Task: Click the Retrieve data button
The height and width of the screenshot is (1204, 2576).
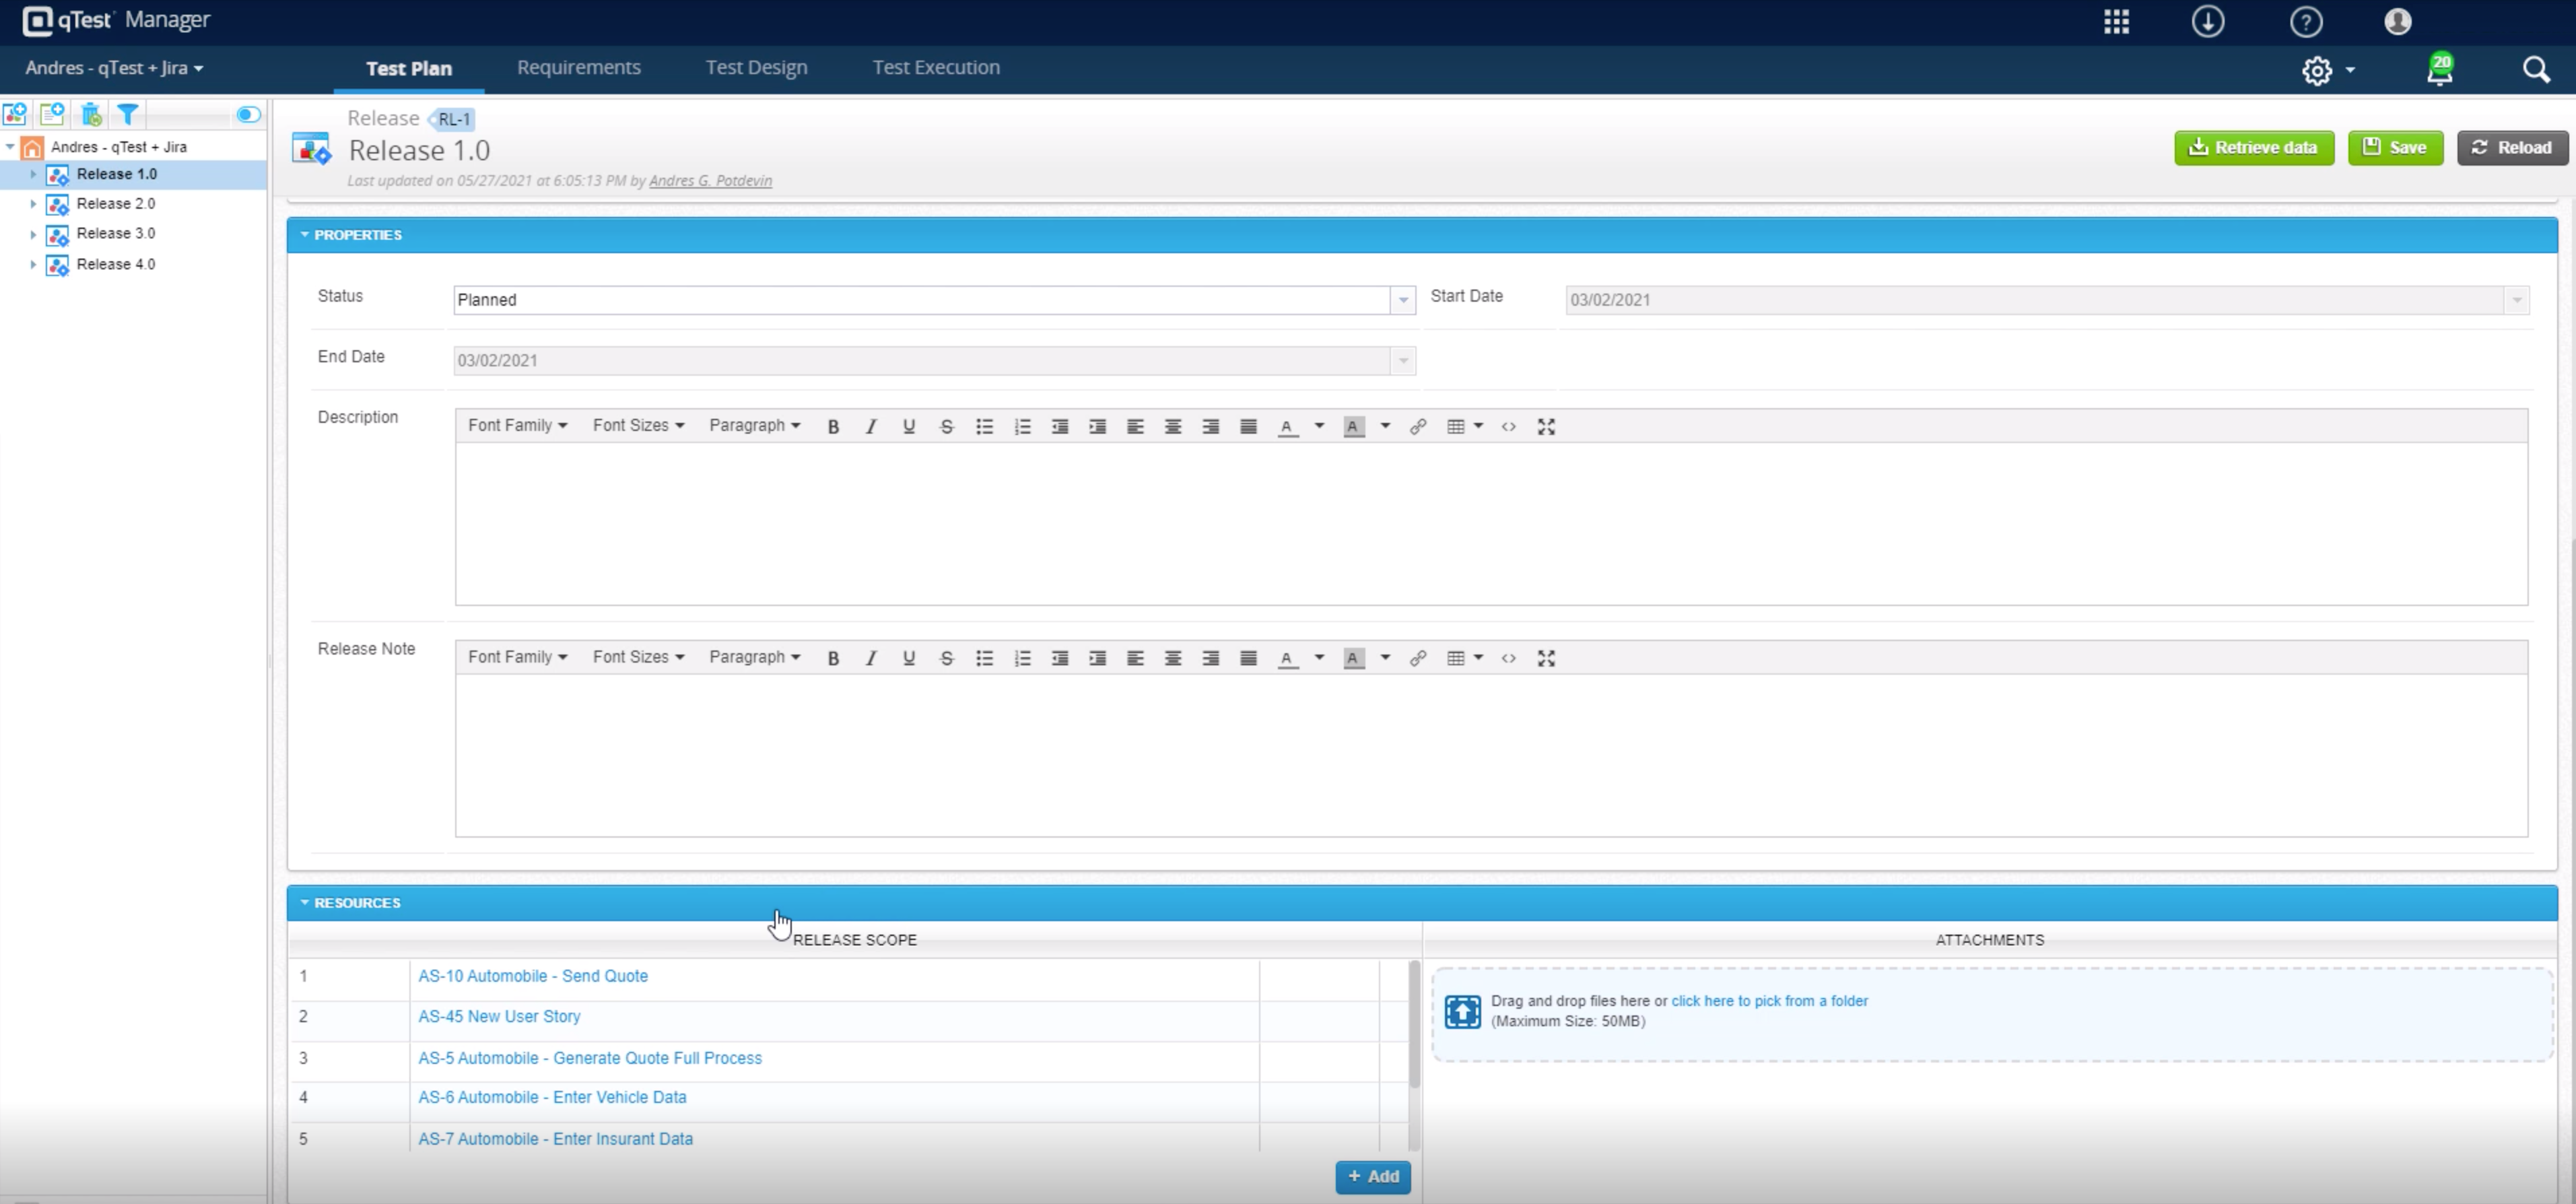Action: [x=2254, y=147]
